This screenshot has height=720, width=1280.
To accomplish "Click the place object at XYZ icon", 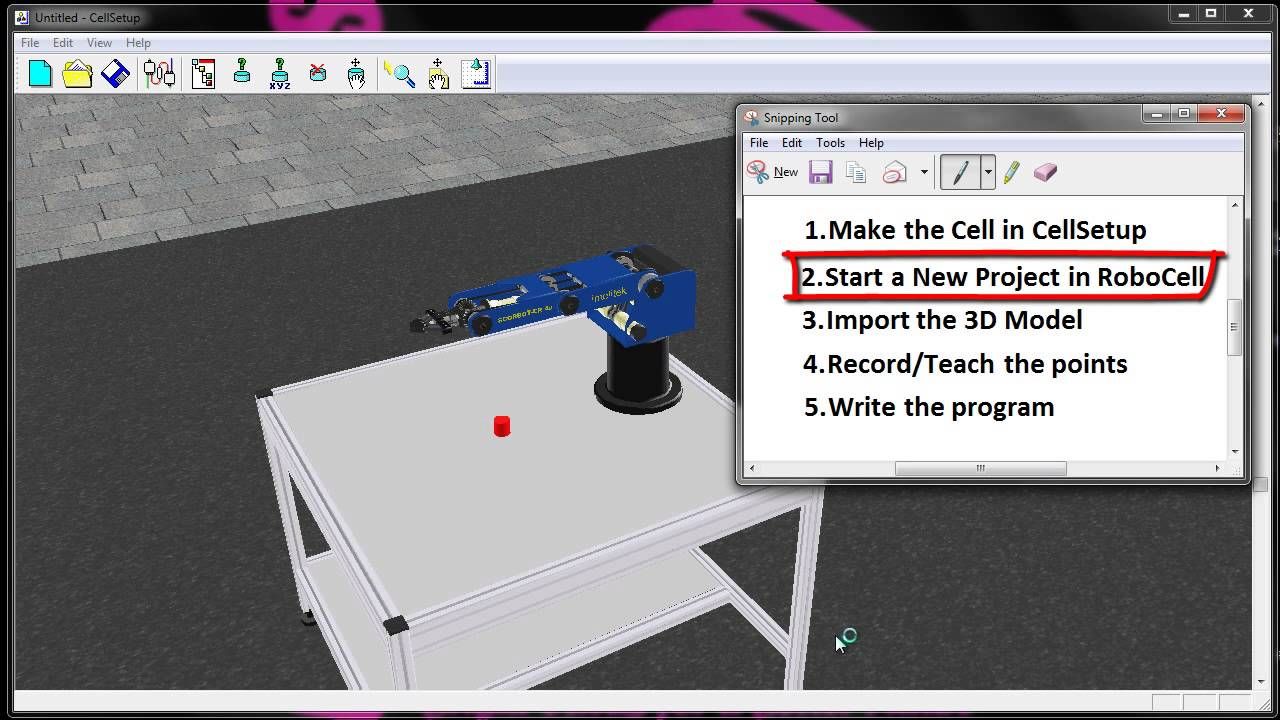I will coord(280,73).
